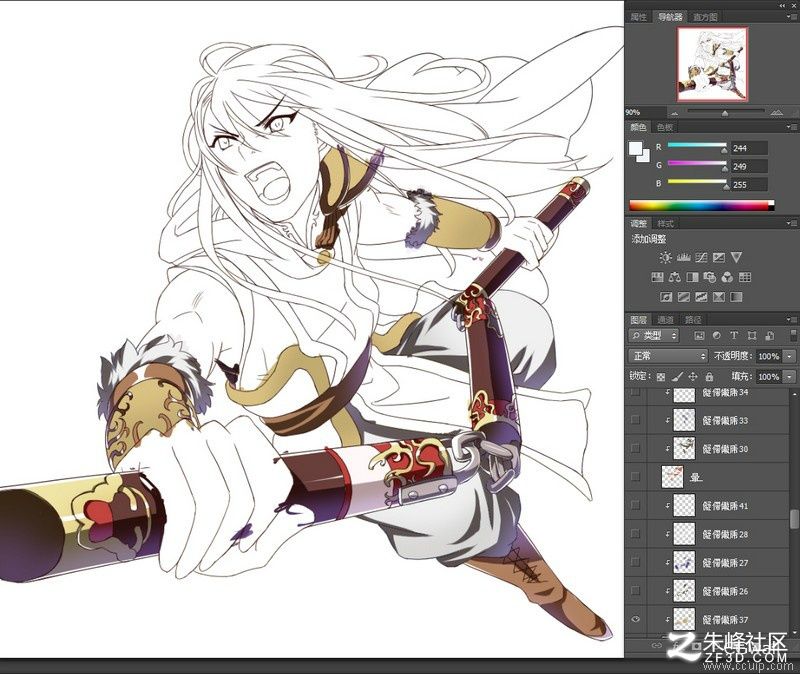Show the hidden layer 27
Viewport: 800px width, 674px height.
pos(635,562)
